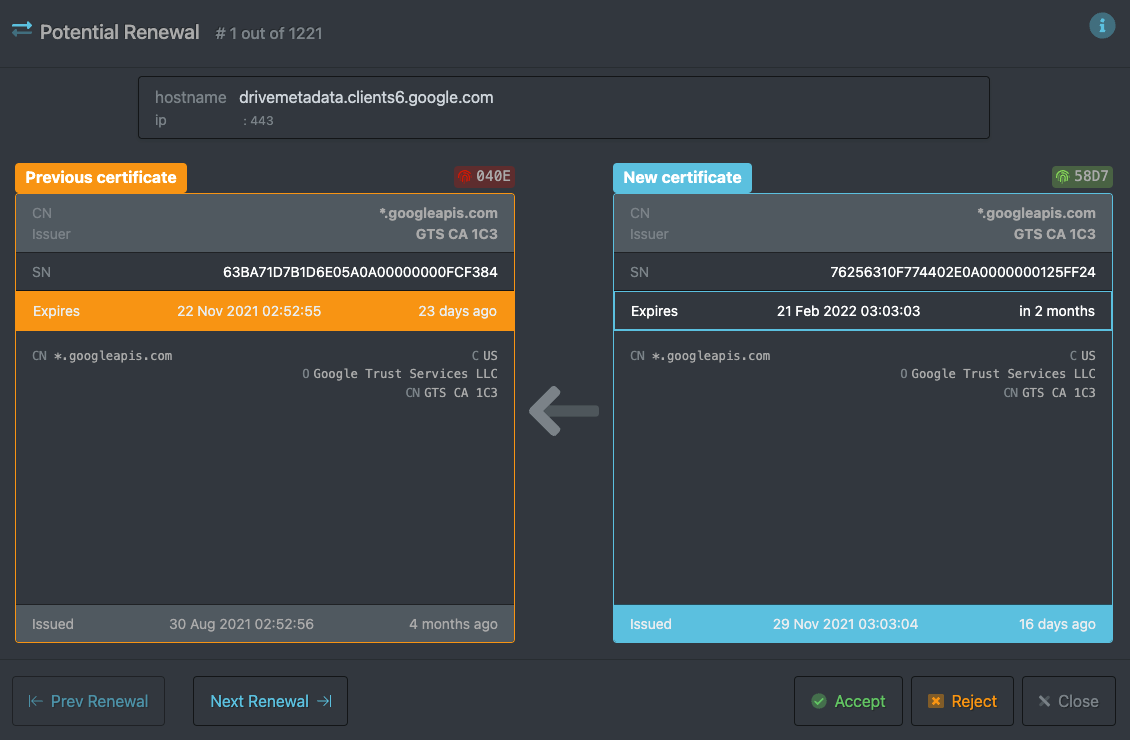Open the info icon at top right
The width and height of the screenshot is (1130, 740).
click(x=1102, y=25)
